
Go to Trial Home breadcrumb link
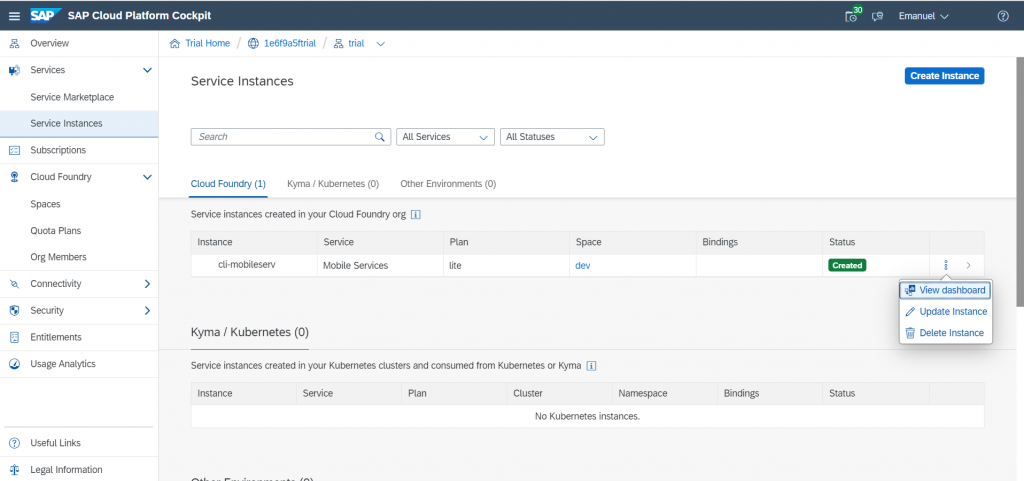pyautogui.click(x=208, y=44)
